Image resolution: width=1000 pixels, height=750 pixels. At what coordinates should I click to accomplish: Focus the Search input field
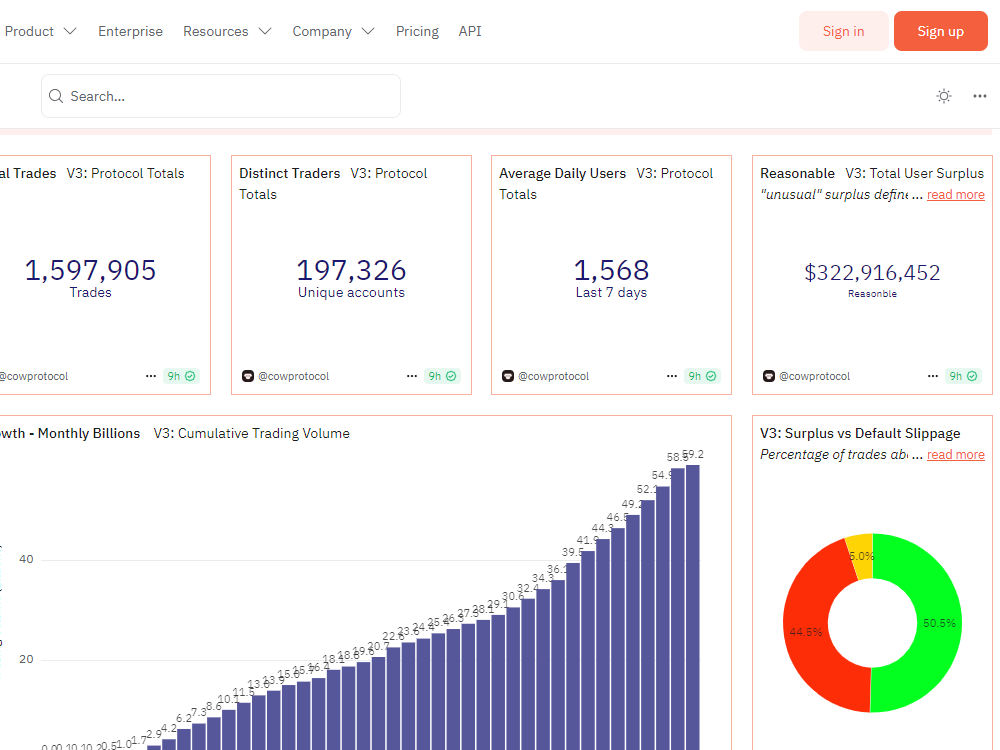pos(221,96)
